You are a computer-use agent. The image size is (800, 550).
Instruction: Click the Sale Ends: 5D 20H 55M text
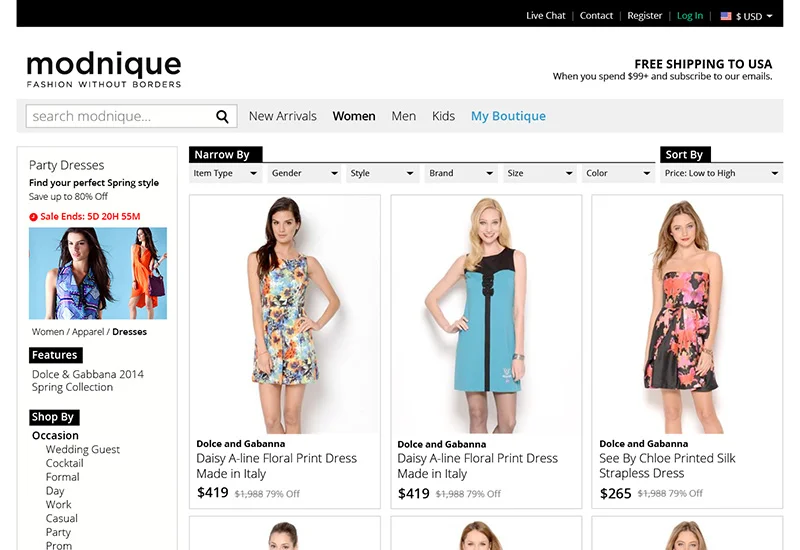(x=90, y=217)
